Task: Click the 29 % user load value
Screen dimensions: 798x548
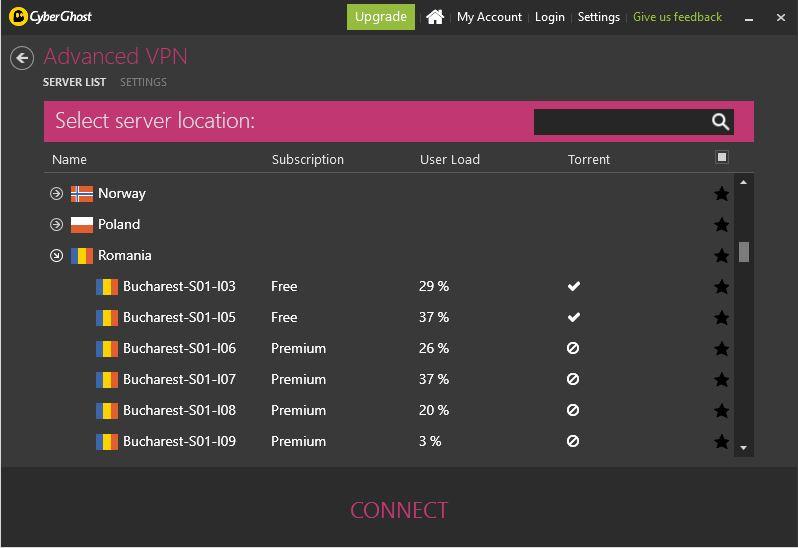Action: coord(434,286)
